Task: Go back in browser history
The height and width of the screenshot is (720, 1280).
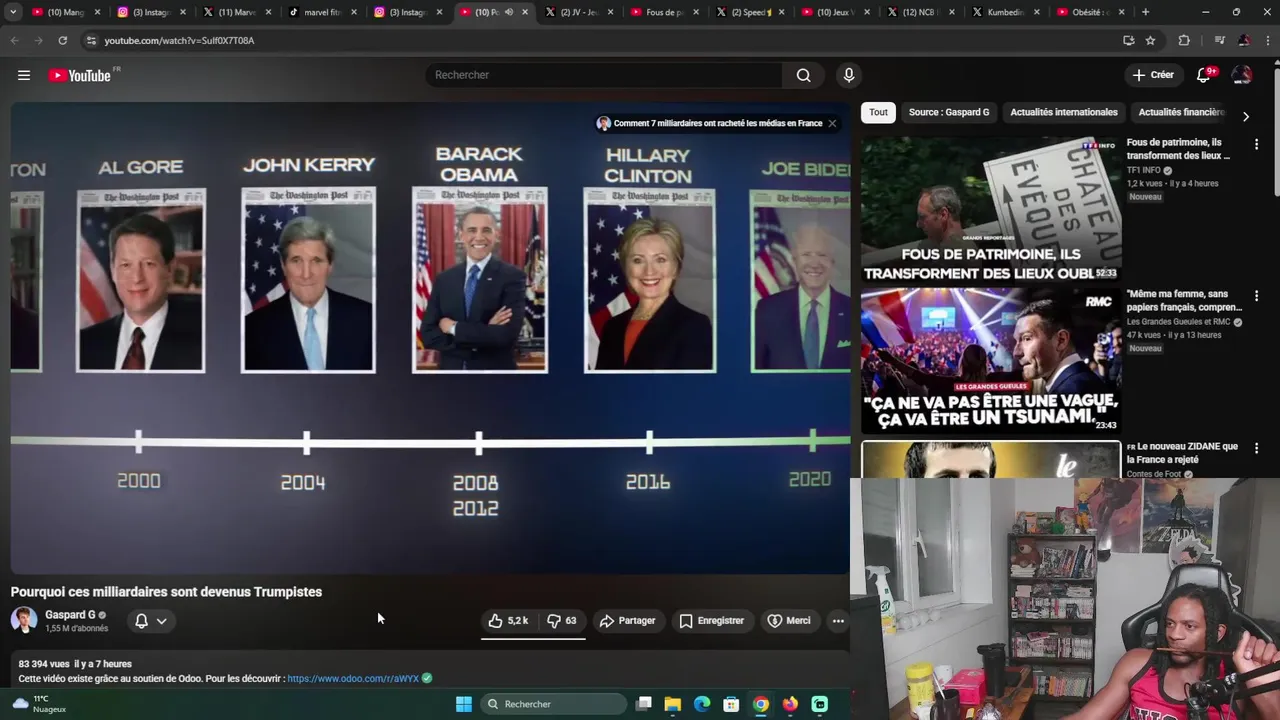Action: click(14, 40)
